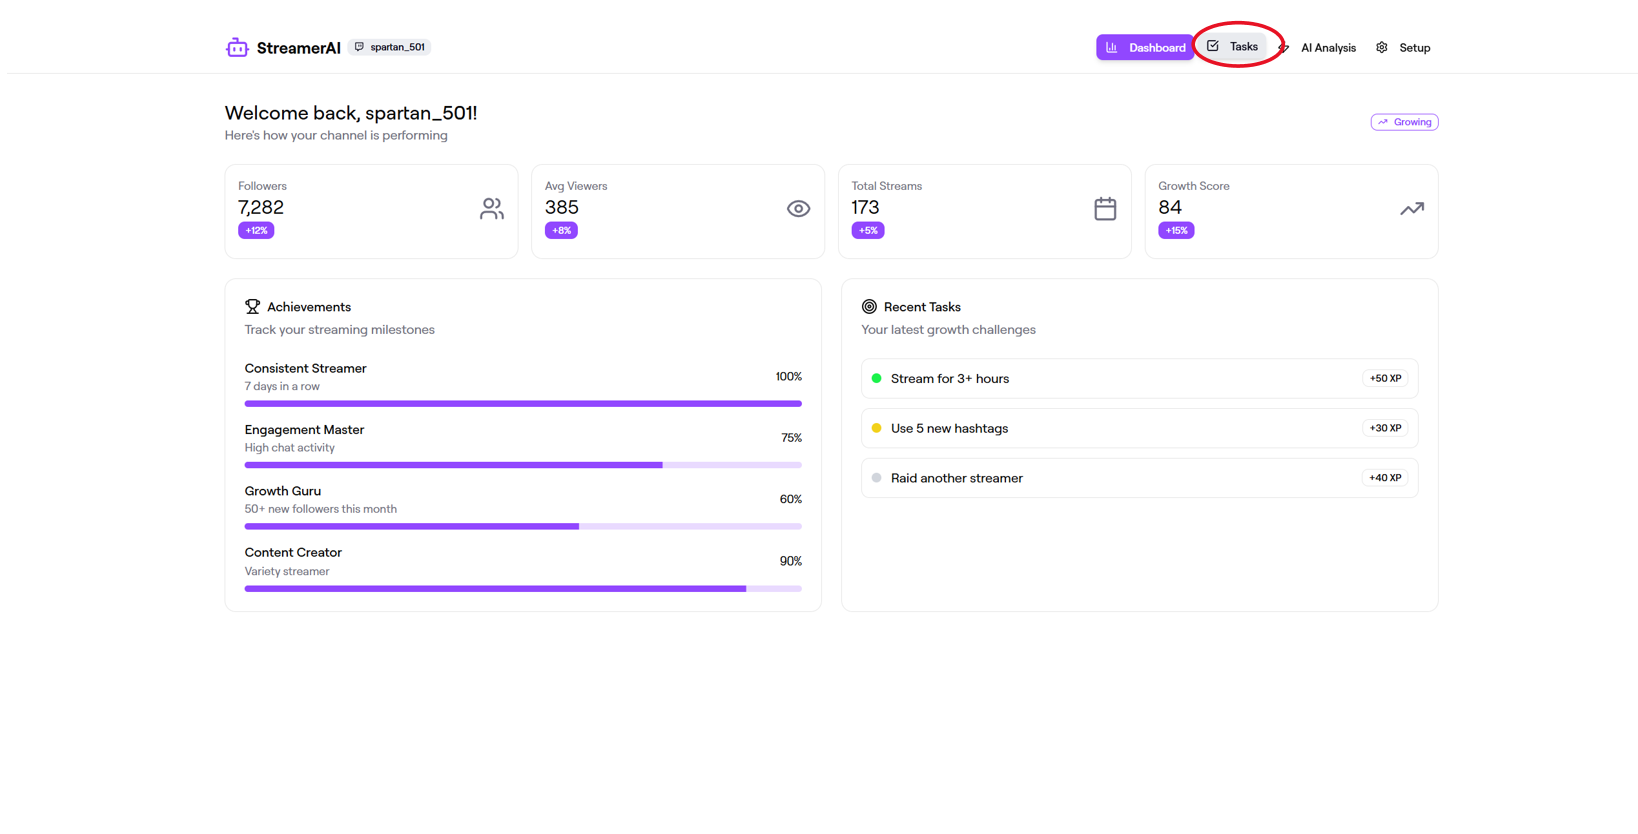This screenshot has width=1638, height=834.
Task: Click the Achievements trophy icon
Action: pyautogui.click(x=252, y=307)
